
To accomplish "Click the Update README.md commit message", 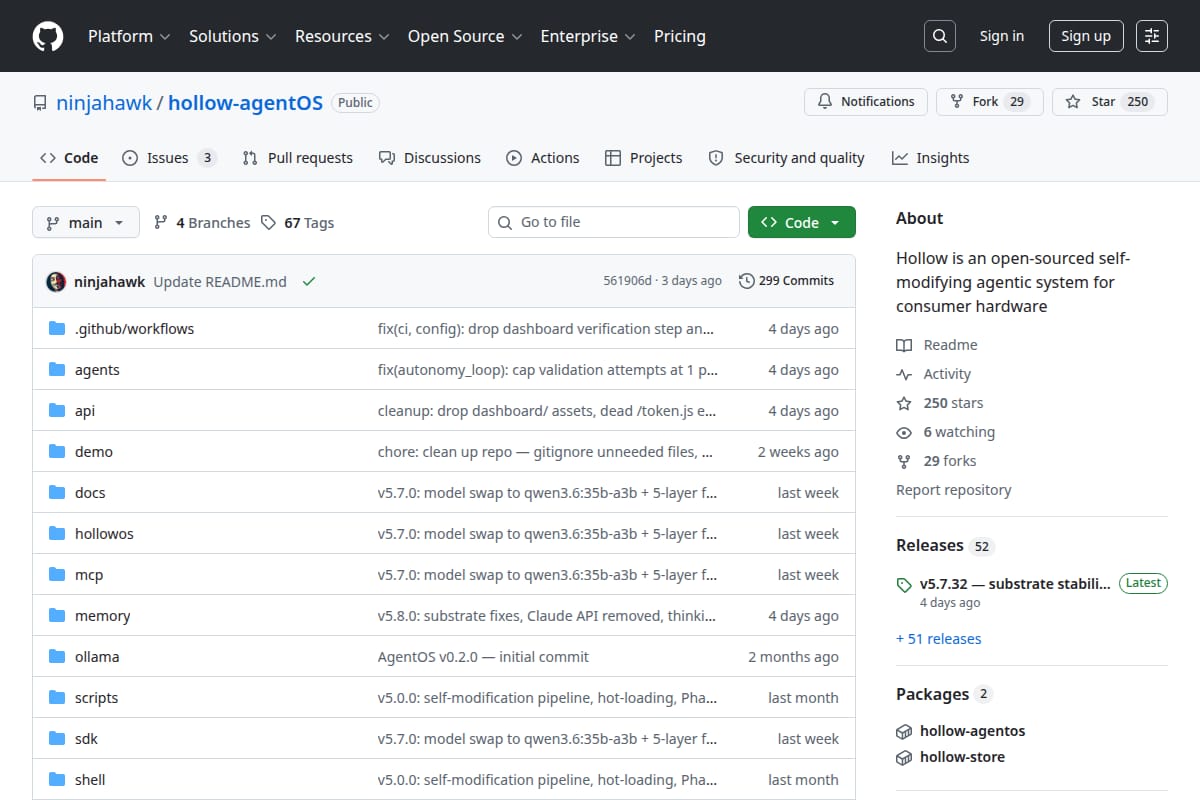I will tap(220, 282).
